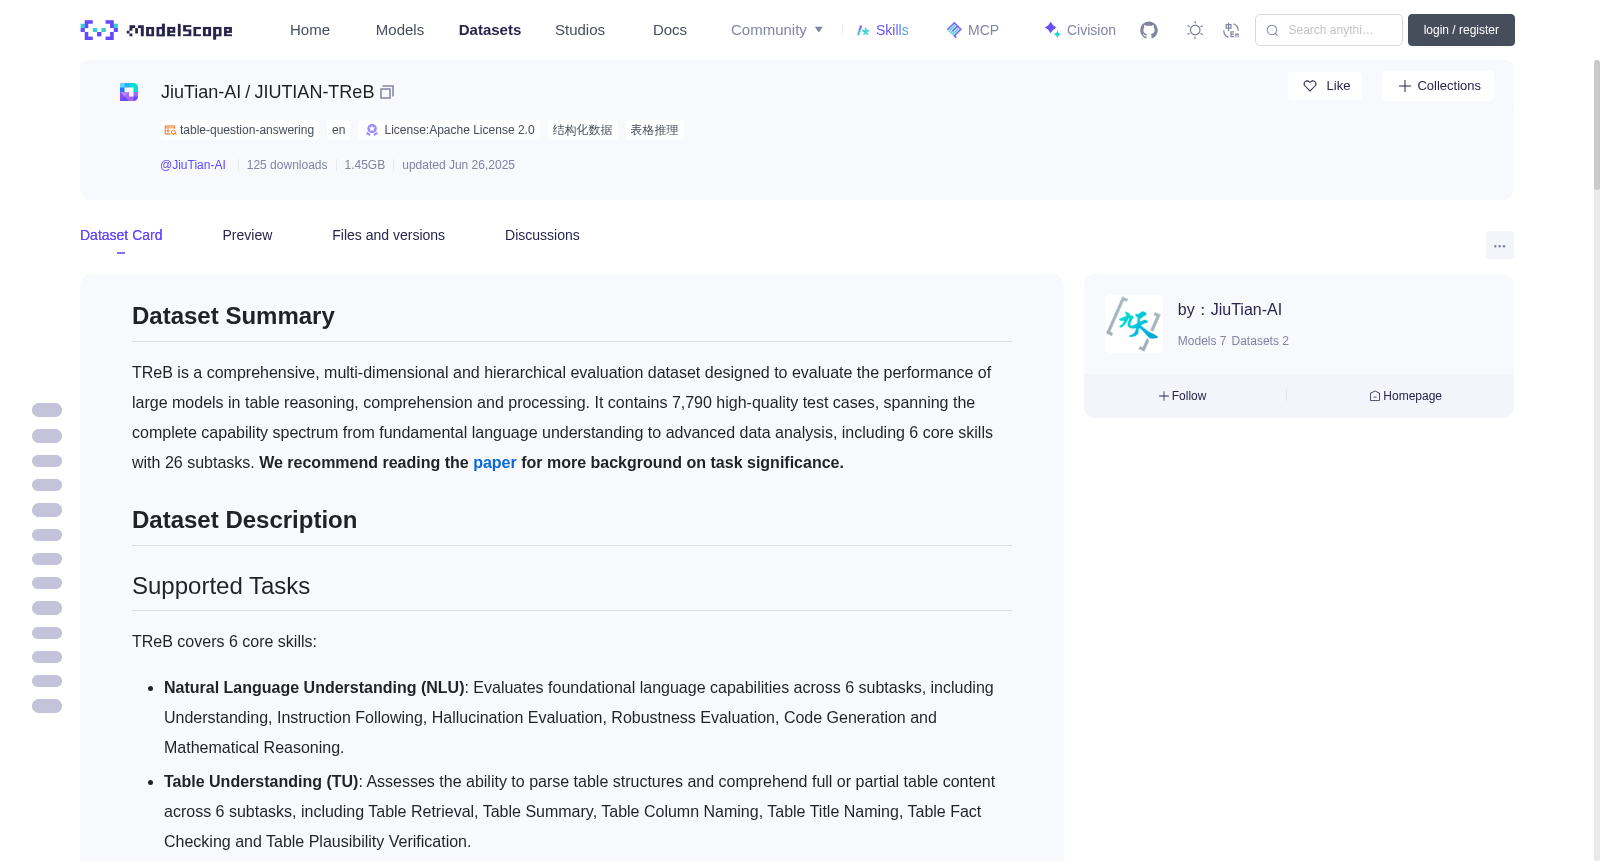
Task: Click the table-question-answering tag icon
Action: point(170,130)
